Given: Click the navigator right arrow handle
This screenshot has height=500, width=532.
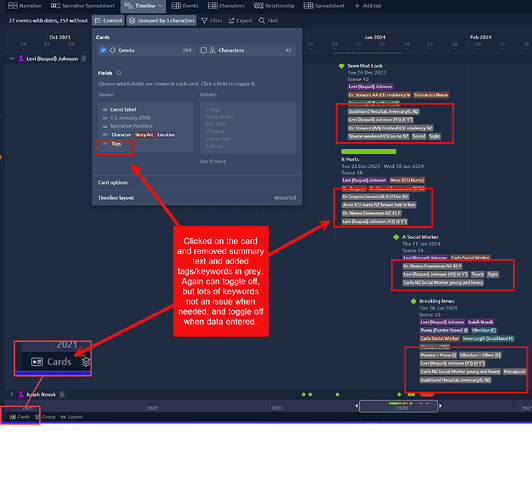Looking at the screenshot, I should tap(440, 406).
